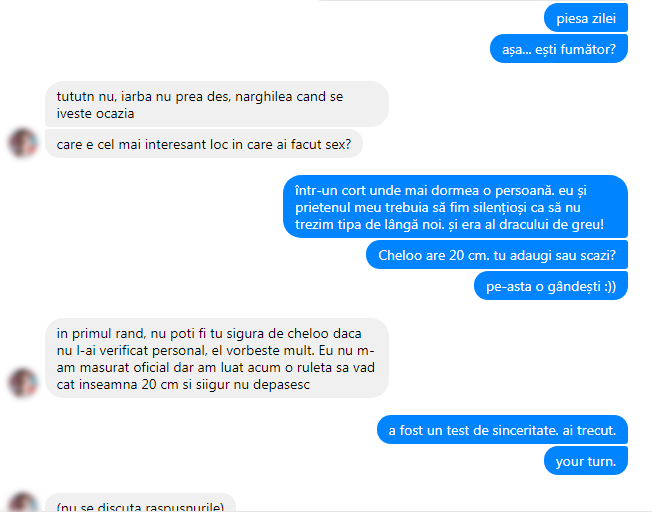Click 'iveste ocazia' text in first gray bubble
This screenshot has height=512, width=652.
95,114
